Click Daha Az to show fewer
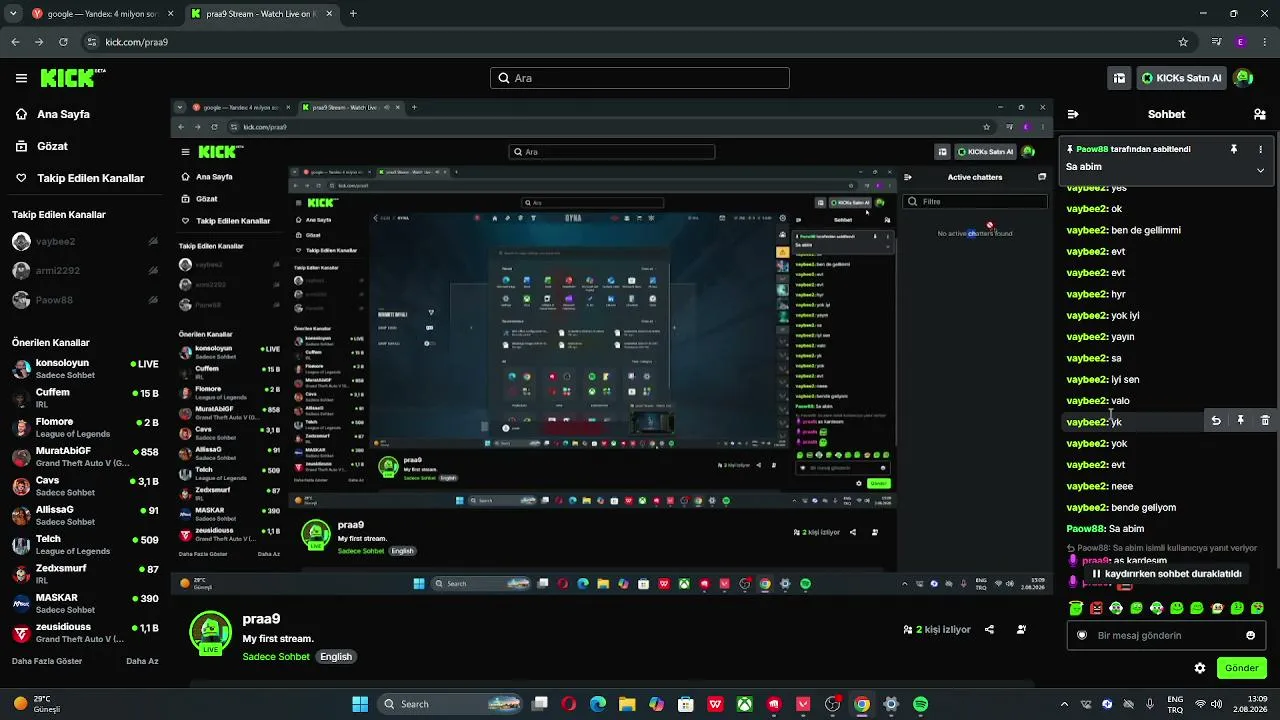This screenshot has height=720, width=1280. pyautogui.click(x=142, y=661)
